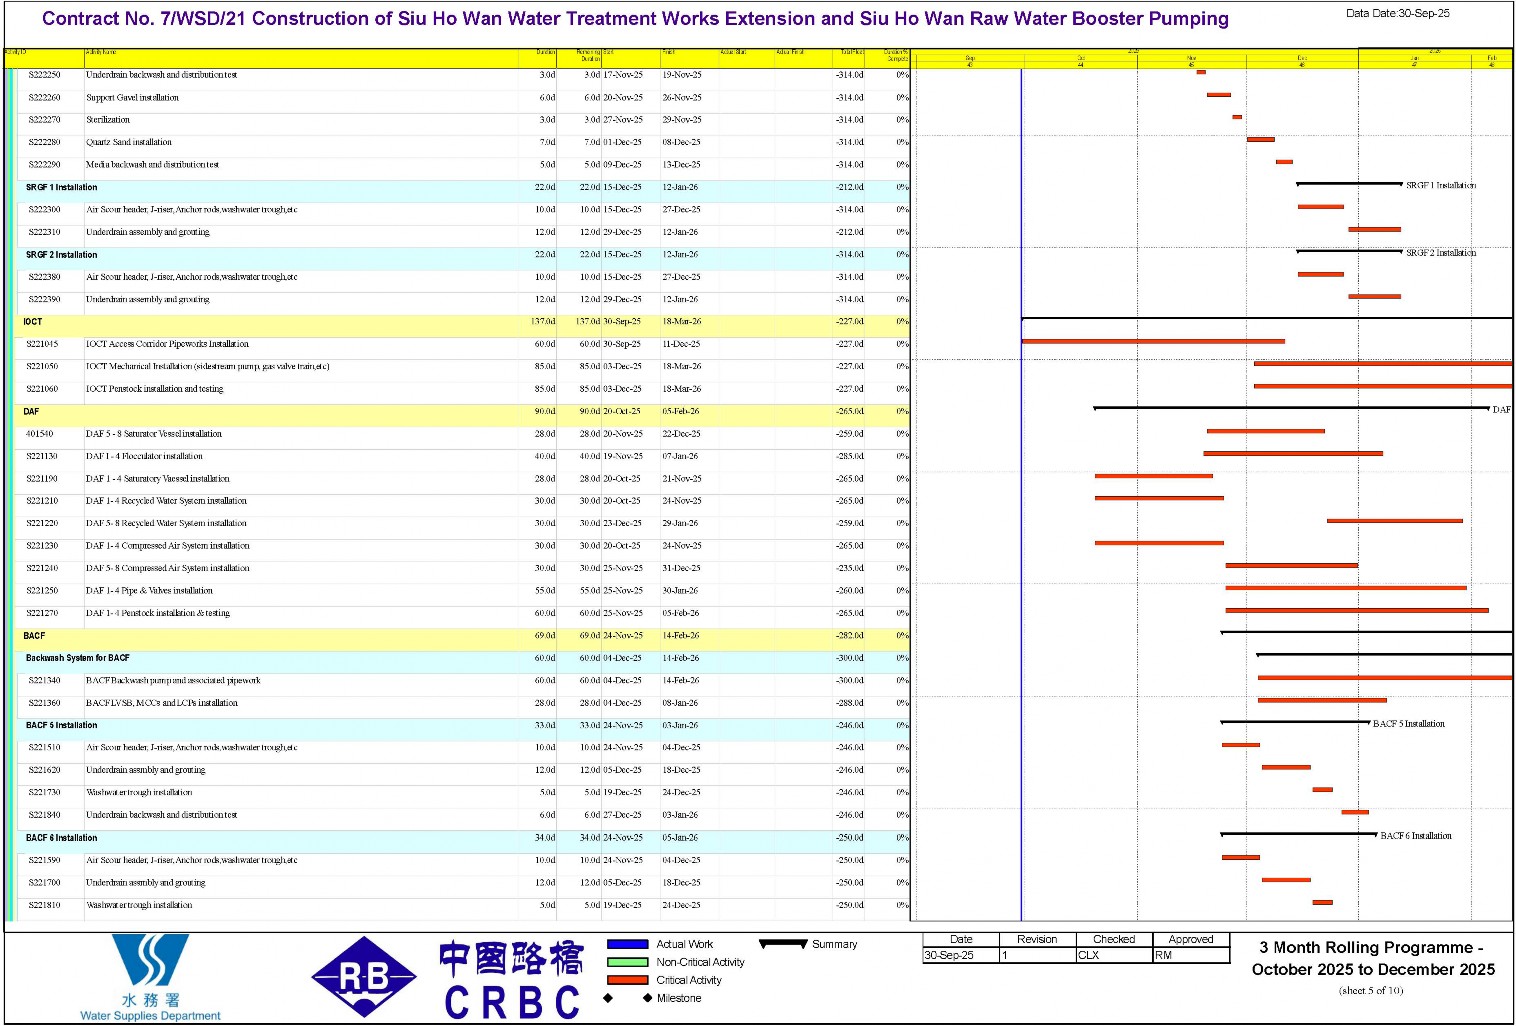The height and width of the screenshot is (1026, 1516).
Task: Click the Summary bar legend symbol
Action: coord(783,944)
